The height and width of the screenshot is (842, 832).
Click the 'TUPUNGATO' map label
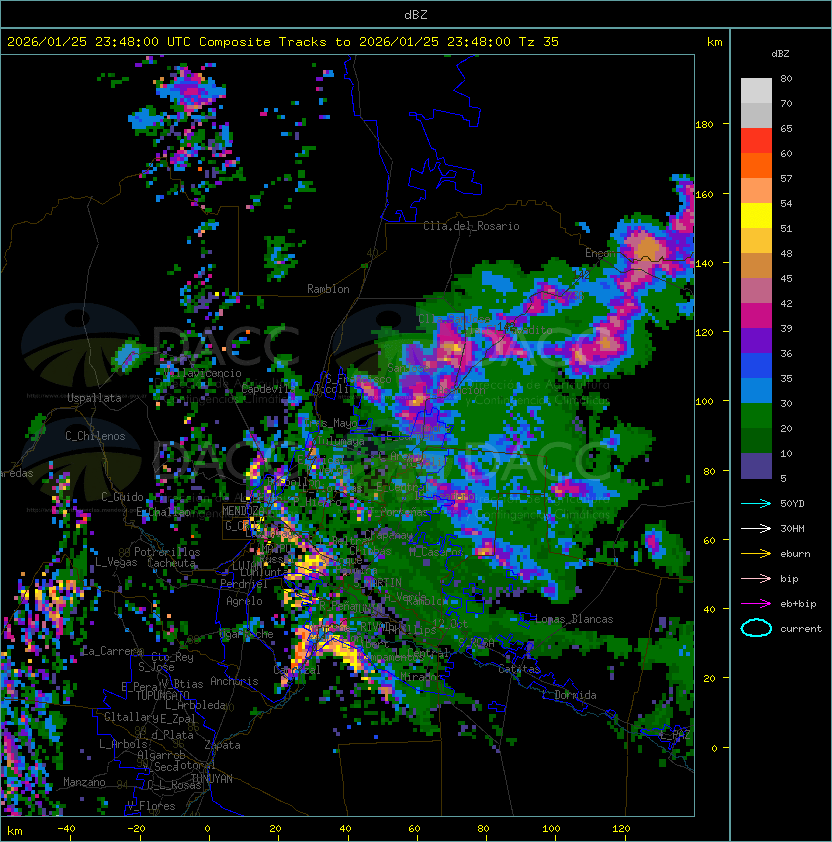[x=163, y=695]
